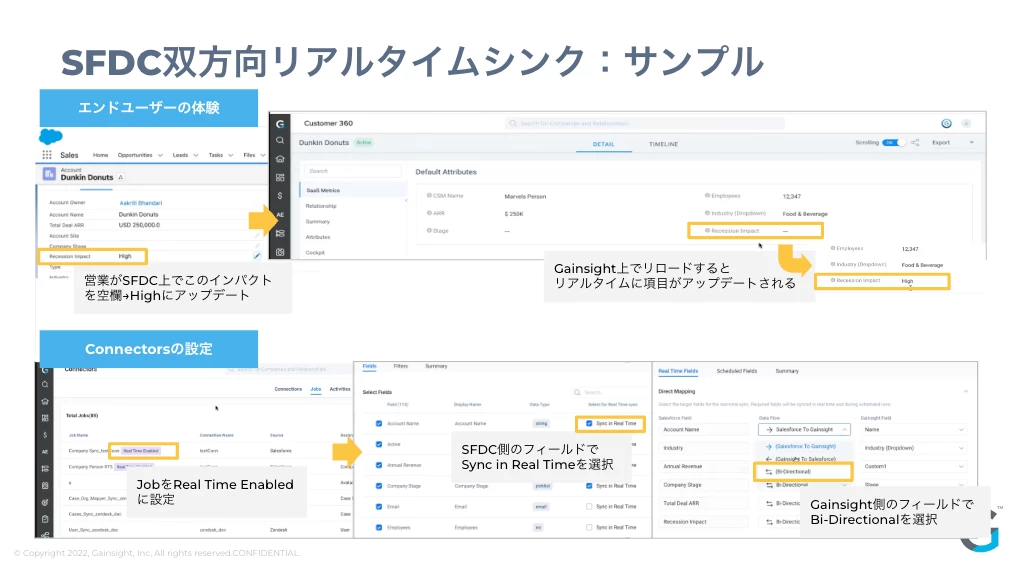Expand the Opportunities menu chevron
Image resolution: width=1017 pixels, height=567 pixels.
(x=160, y=156)
